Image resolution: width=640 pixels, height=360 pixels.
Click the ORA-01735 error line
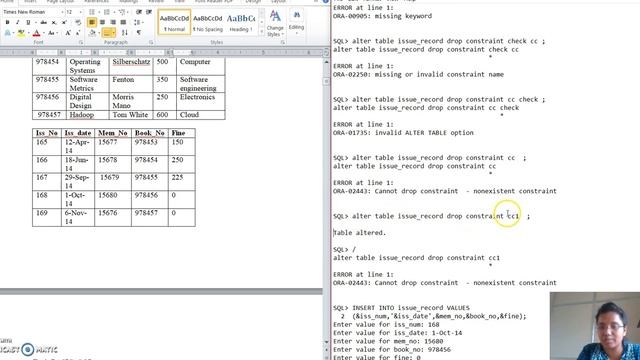(403, 133)
